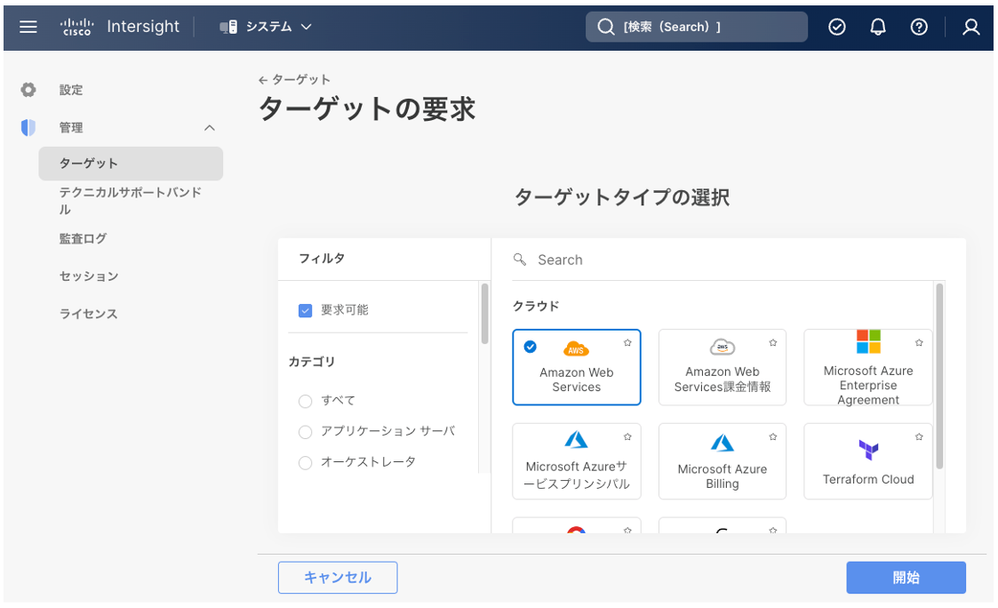Click the 開始 button

coord(906,577)
